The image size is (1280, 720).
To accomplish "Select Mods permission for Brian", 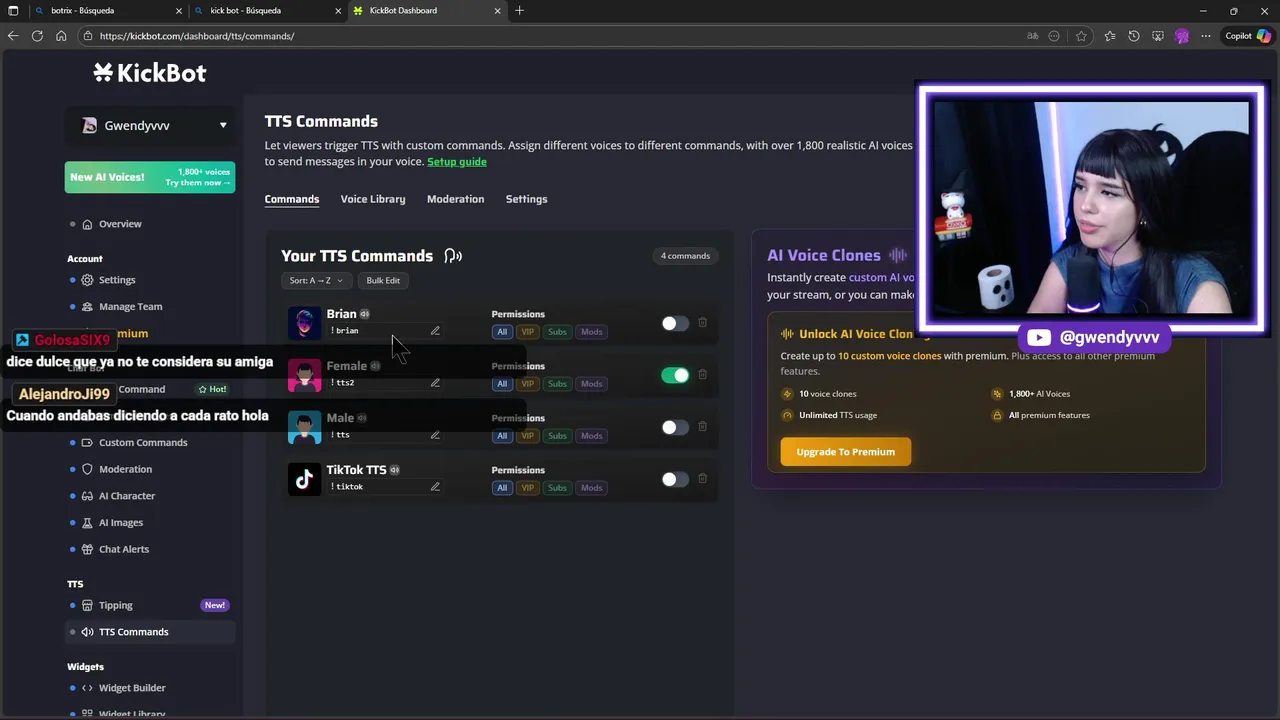I will click(x=592, y=332).
